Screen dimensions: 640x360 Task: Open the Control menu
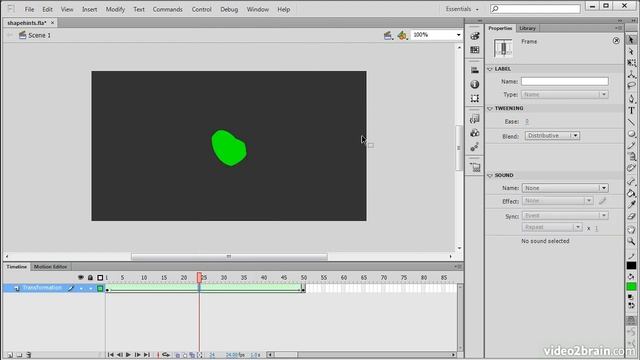(x=202, y=9)
